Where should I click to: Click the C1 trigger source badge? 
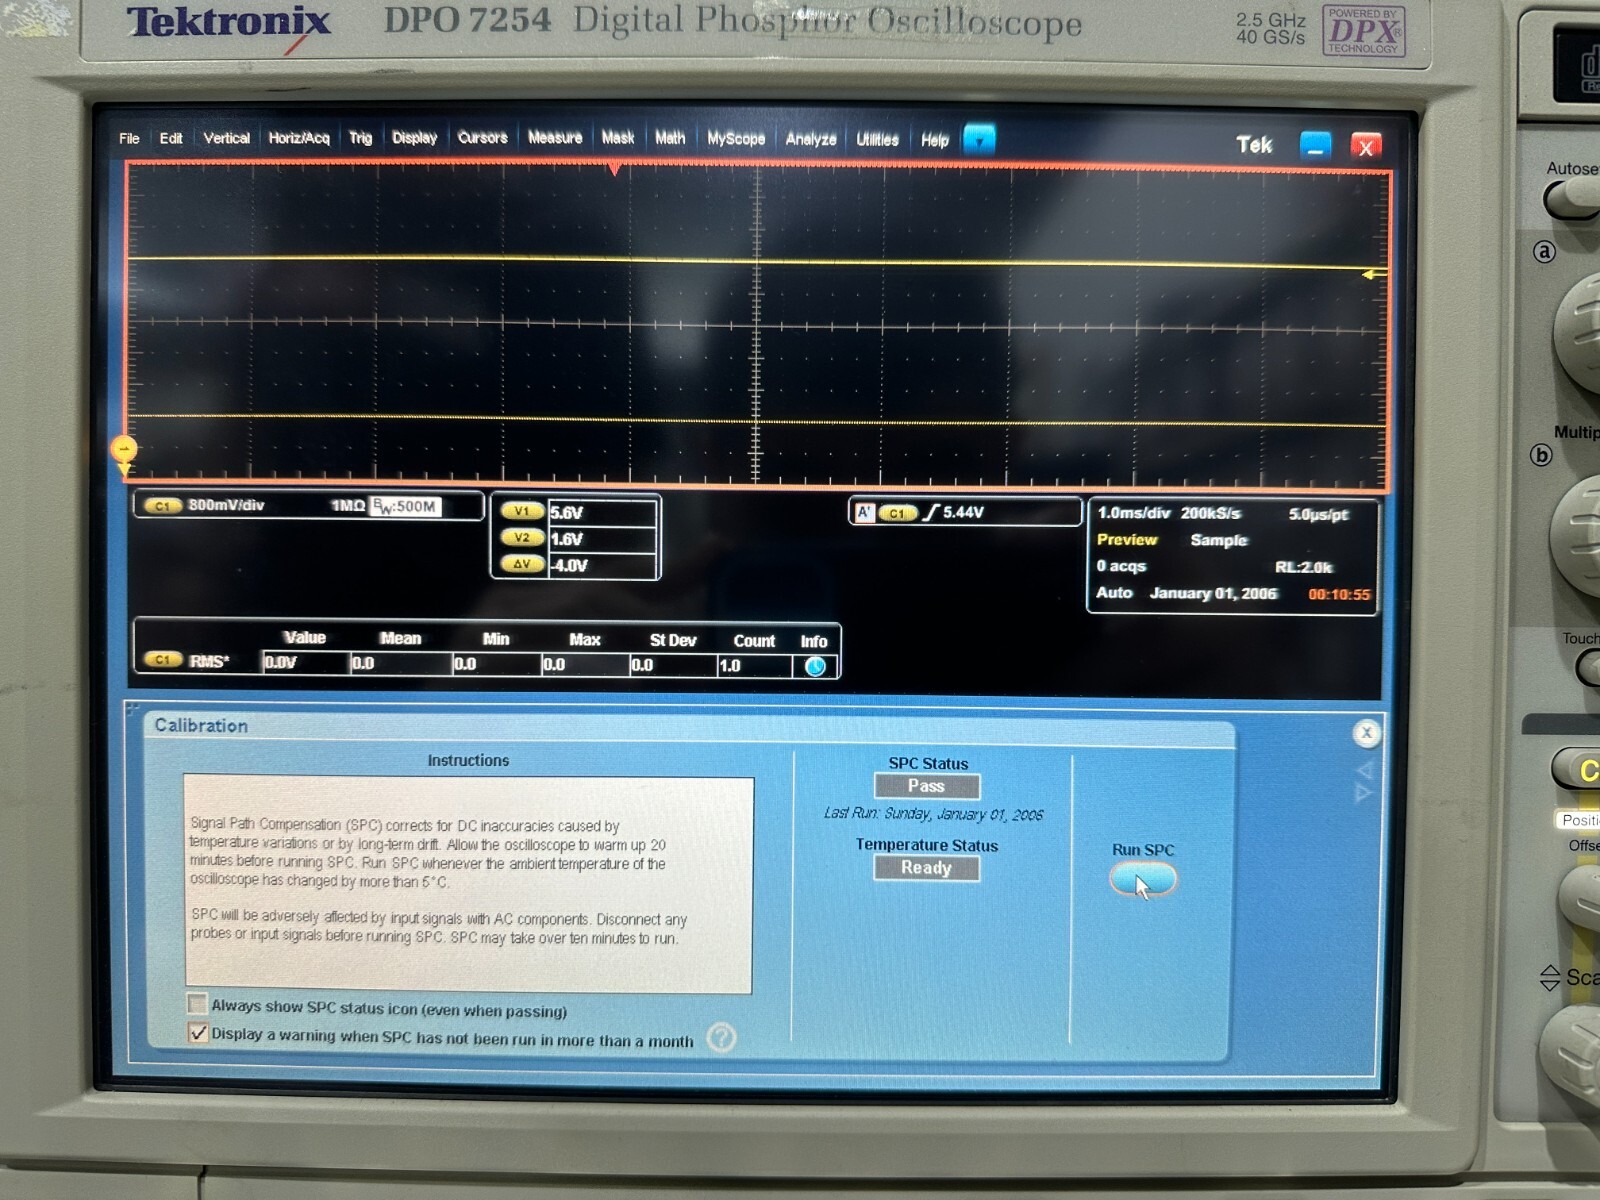(897, 514)
